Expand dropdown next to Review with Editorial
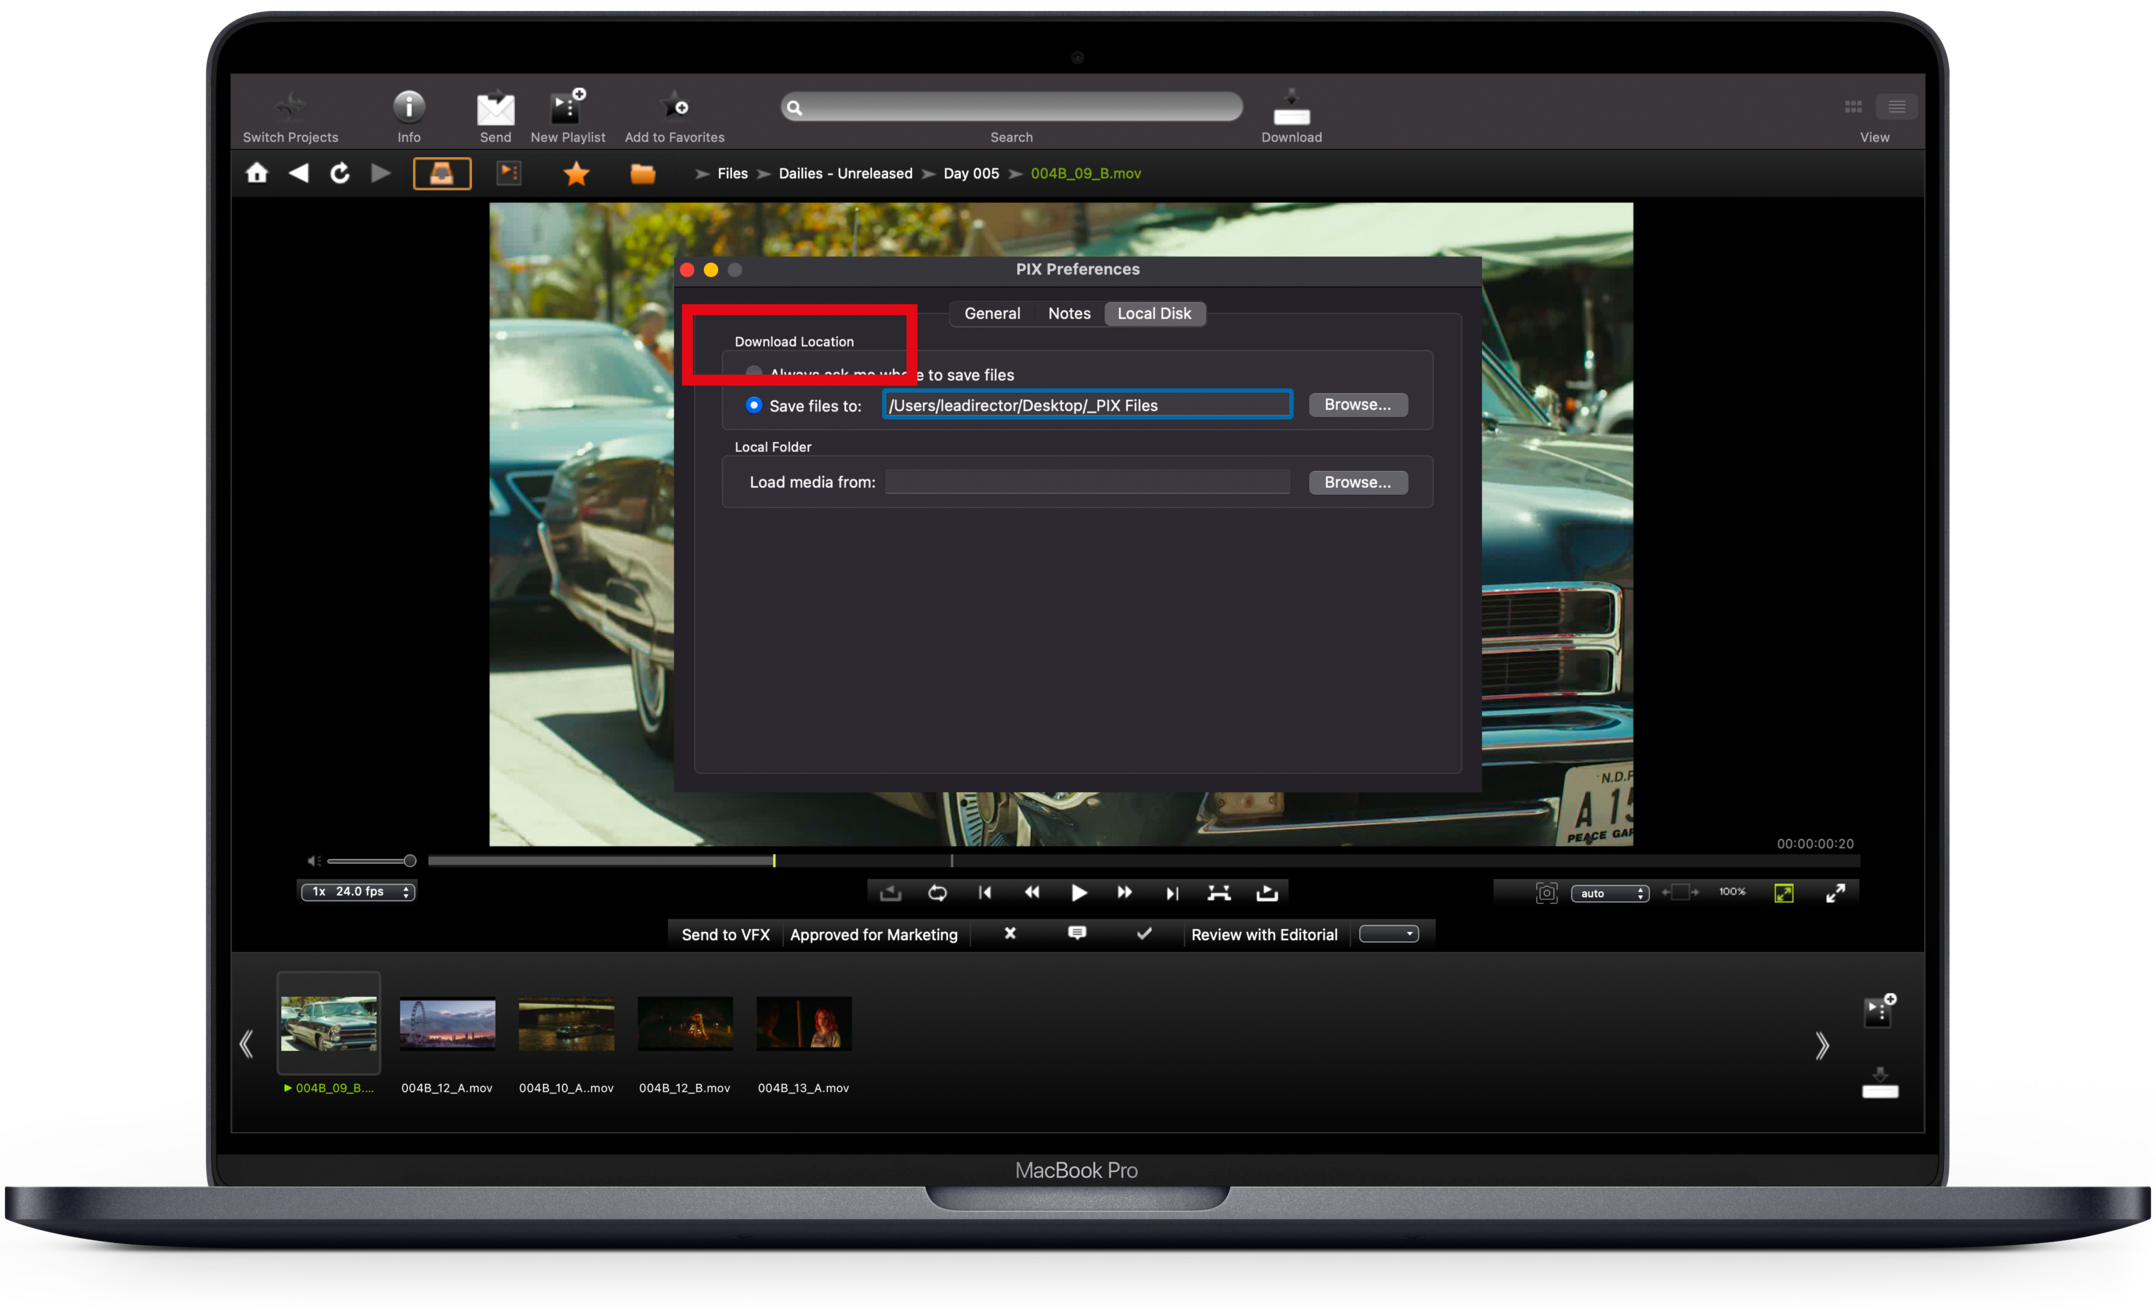 [x=1389, y=934]
